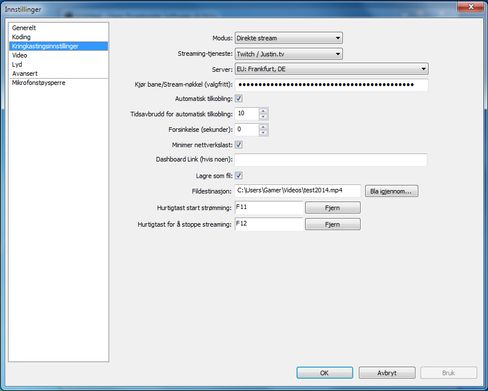
Task: Toggle the Minimer nettverkslast checkbox
Action: click(239, 145)
